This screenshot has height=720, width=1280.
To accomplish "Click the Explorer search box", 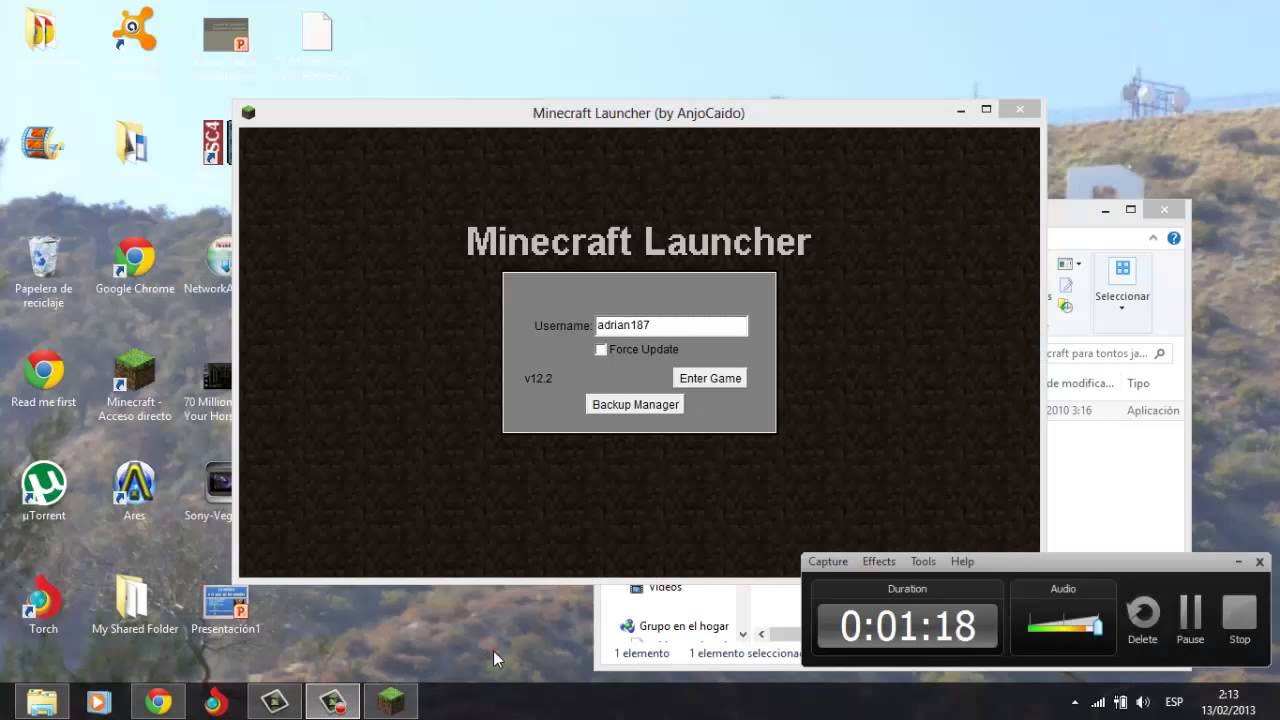I will click(1108, 353).
